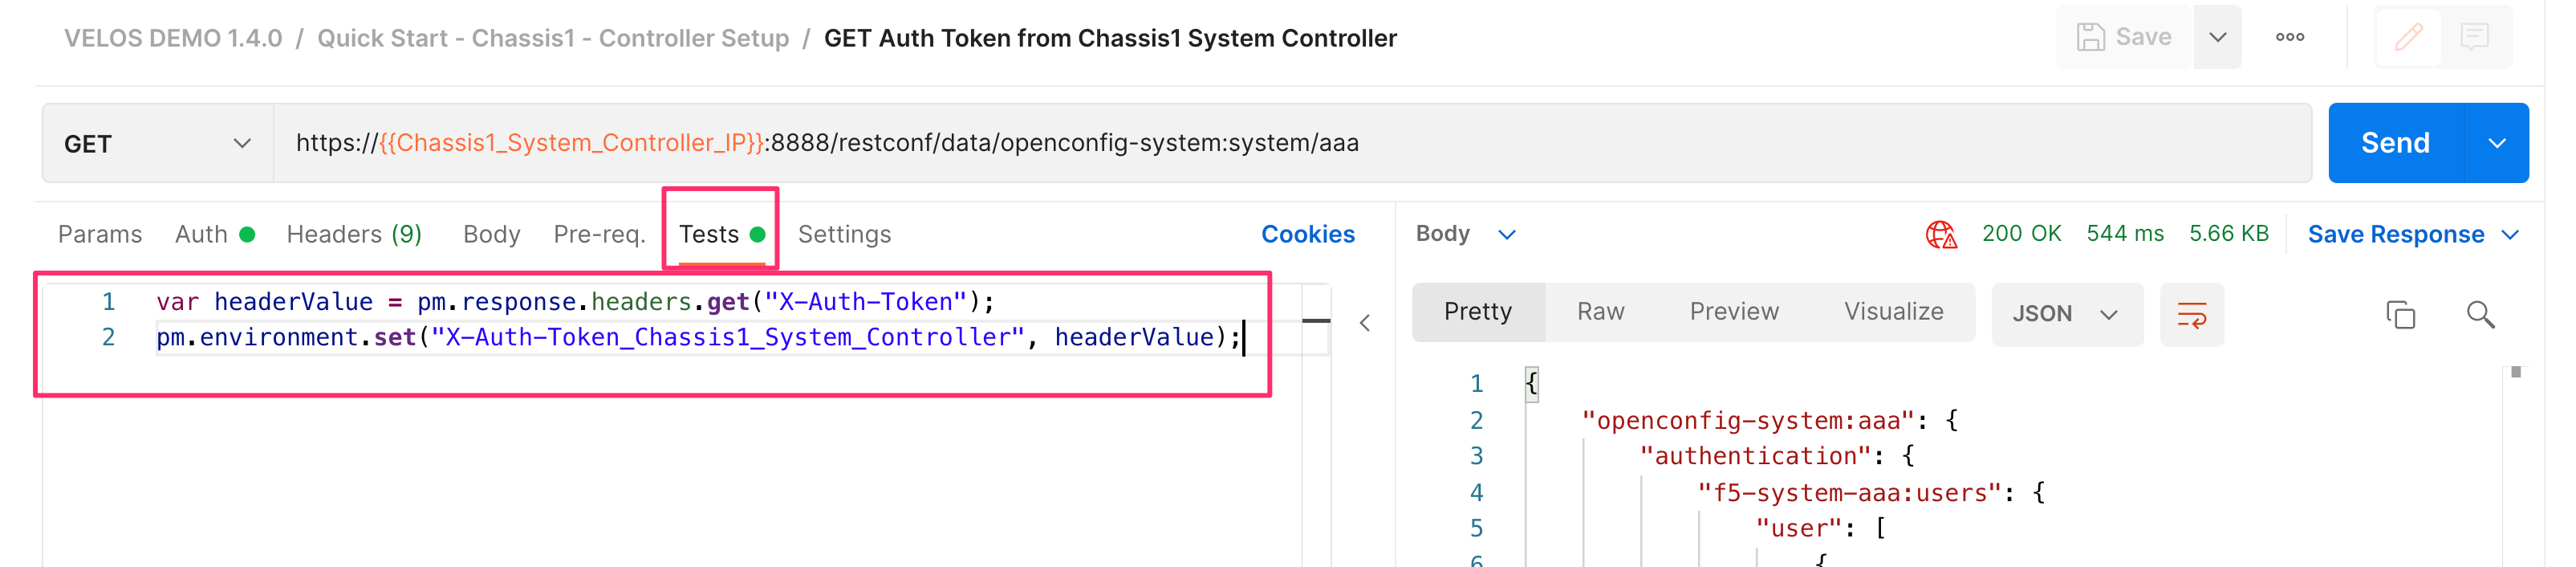2576x567 pixels.
Task: Select the Raw response view
Action: tap(1600, 312)
